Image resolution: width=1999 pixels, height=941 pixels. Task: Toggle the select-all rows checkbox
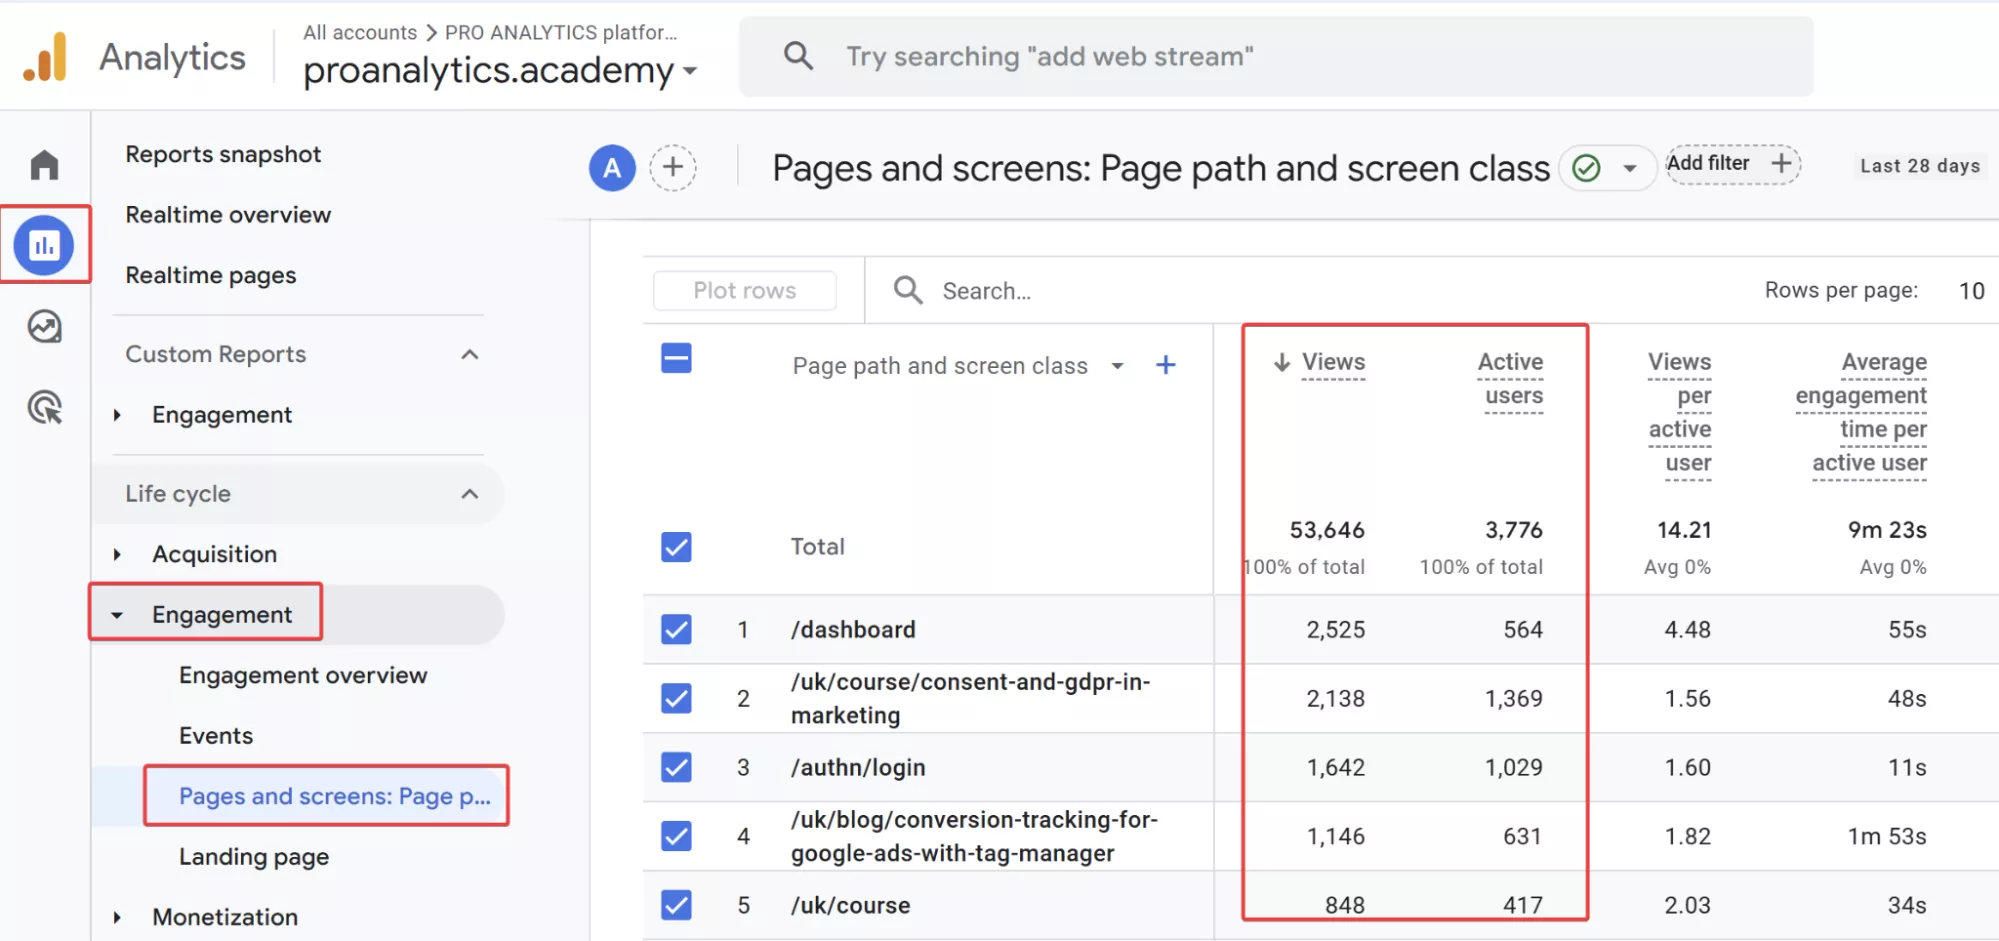tap(676, 358)
